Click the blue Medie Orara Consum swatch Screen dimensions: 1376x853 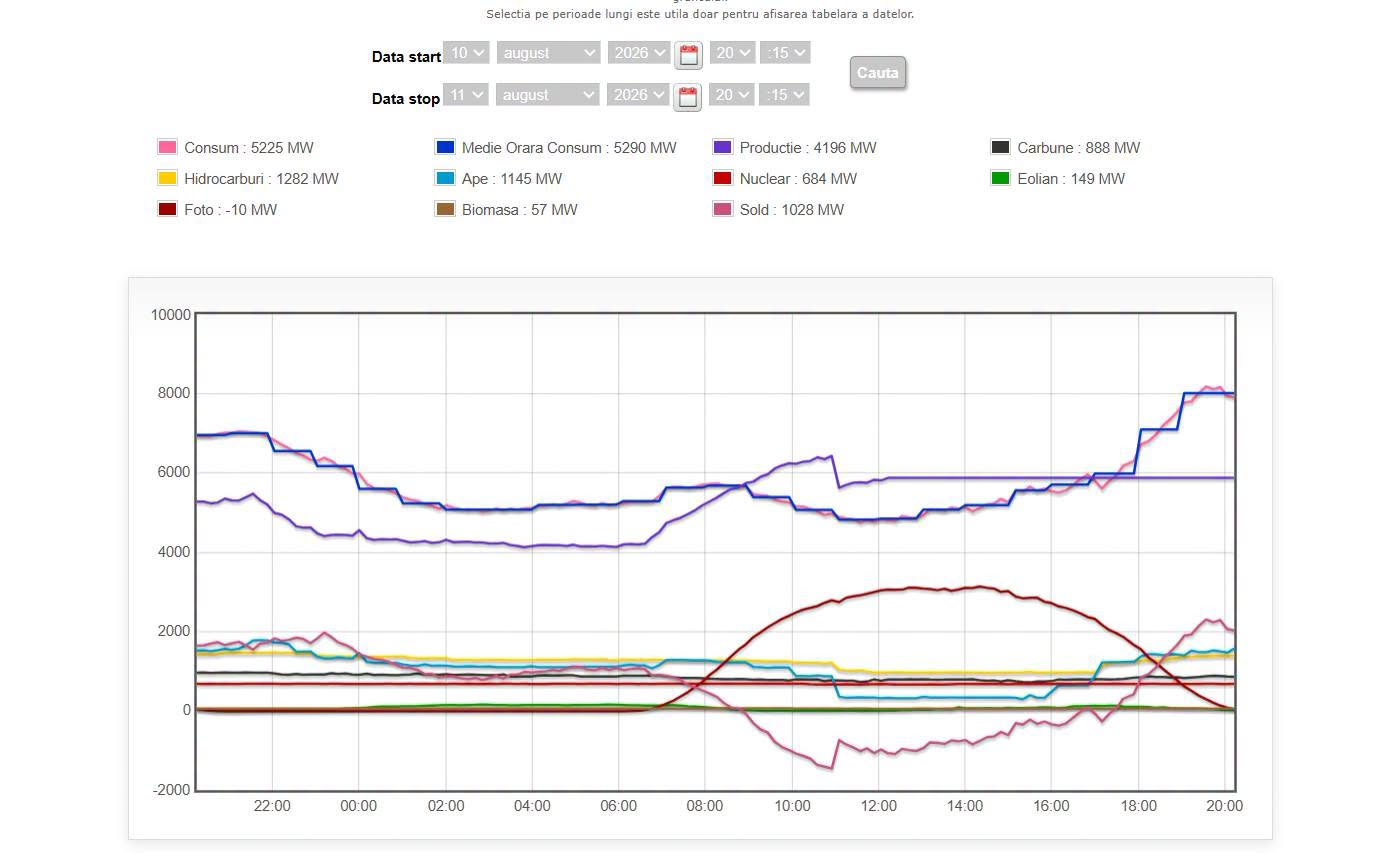click(x=445, y=147)
